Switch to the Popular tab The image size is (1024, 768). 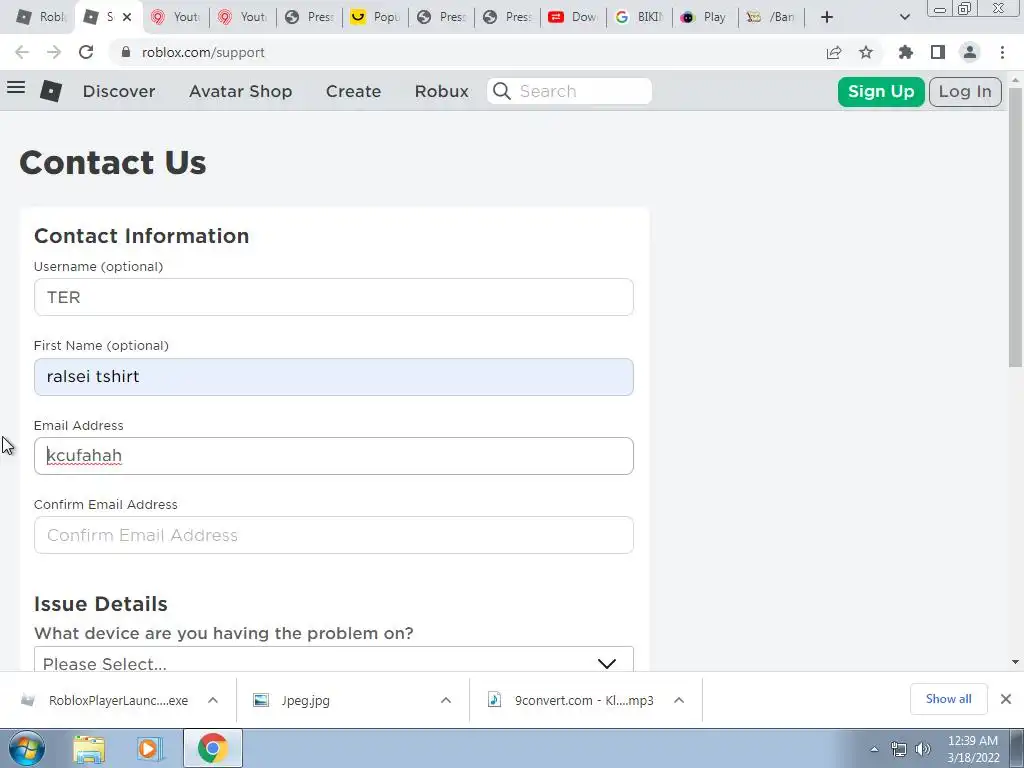tap(376, 17)
